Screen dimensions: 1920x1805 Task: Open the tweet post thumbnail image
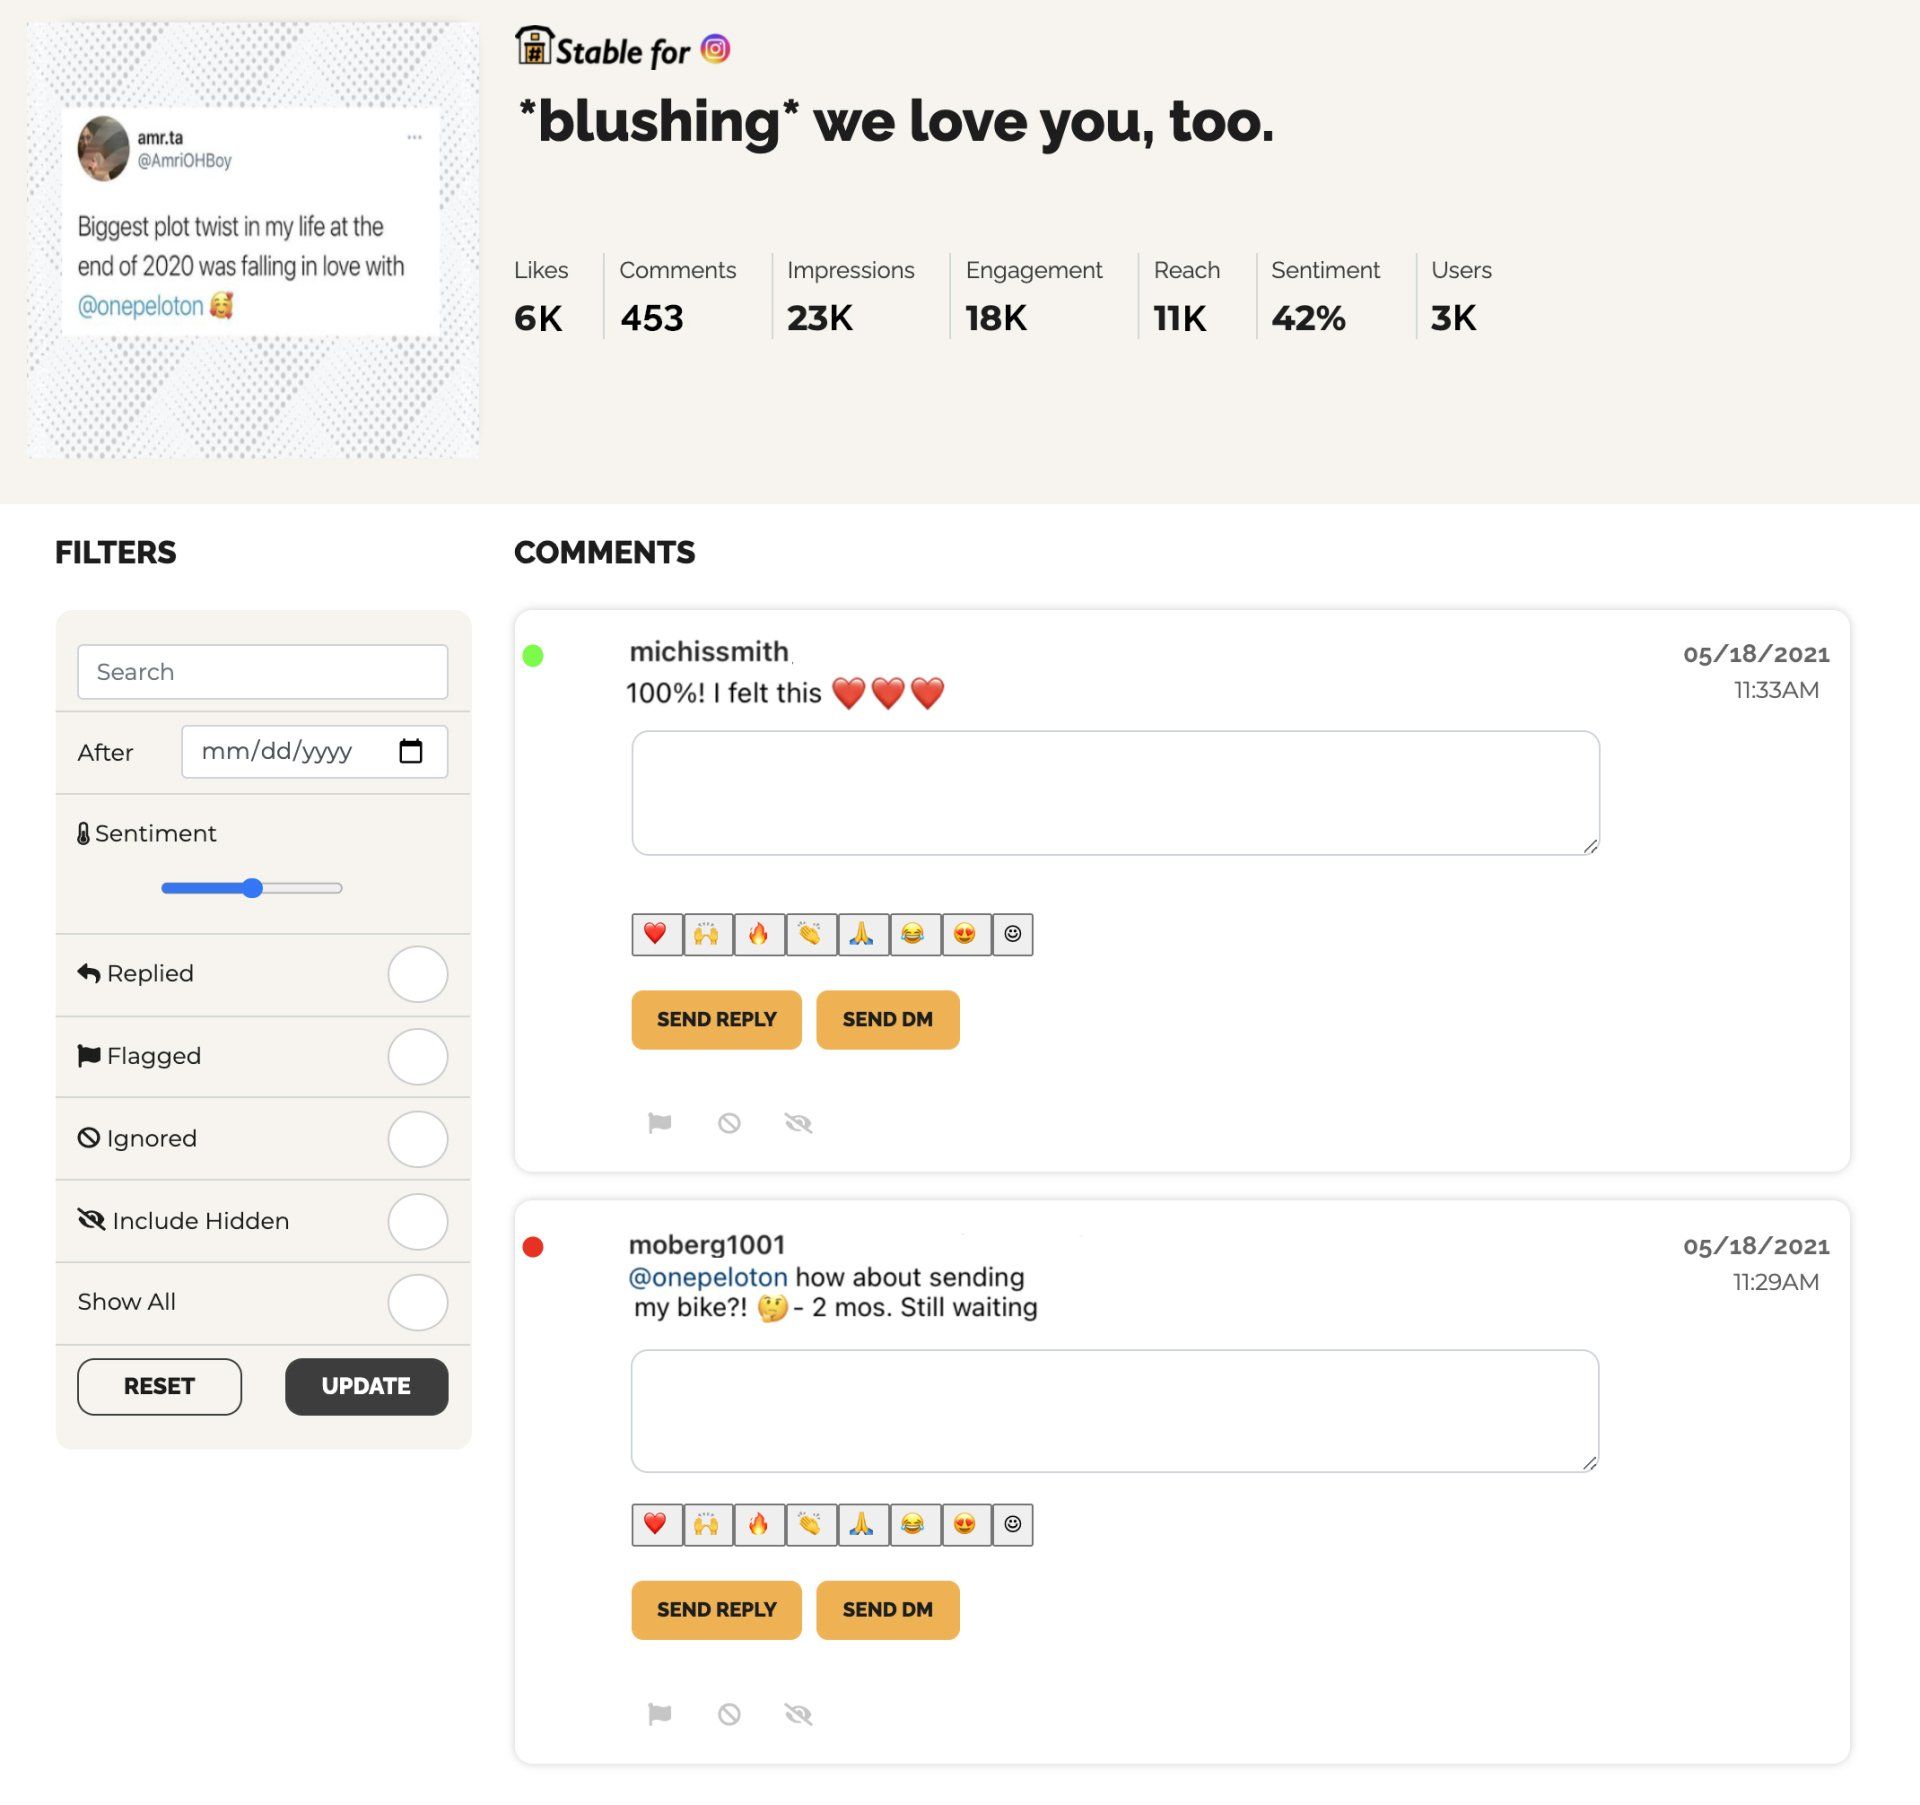click(253, 240)
